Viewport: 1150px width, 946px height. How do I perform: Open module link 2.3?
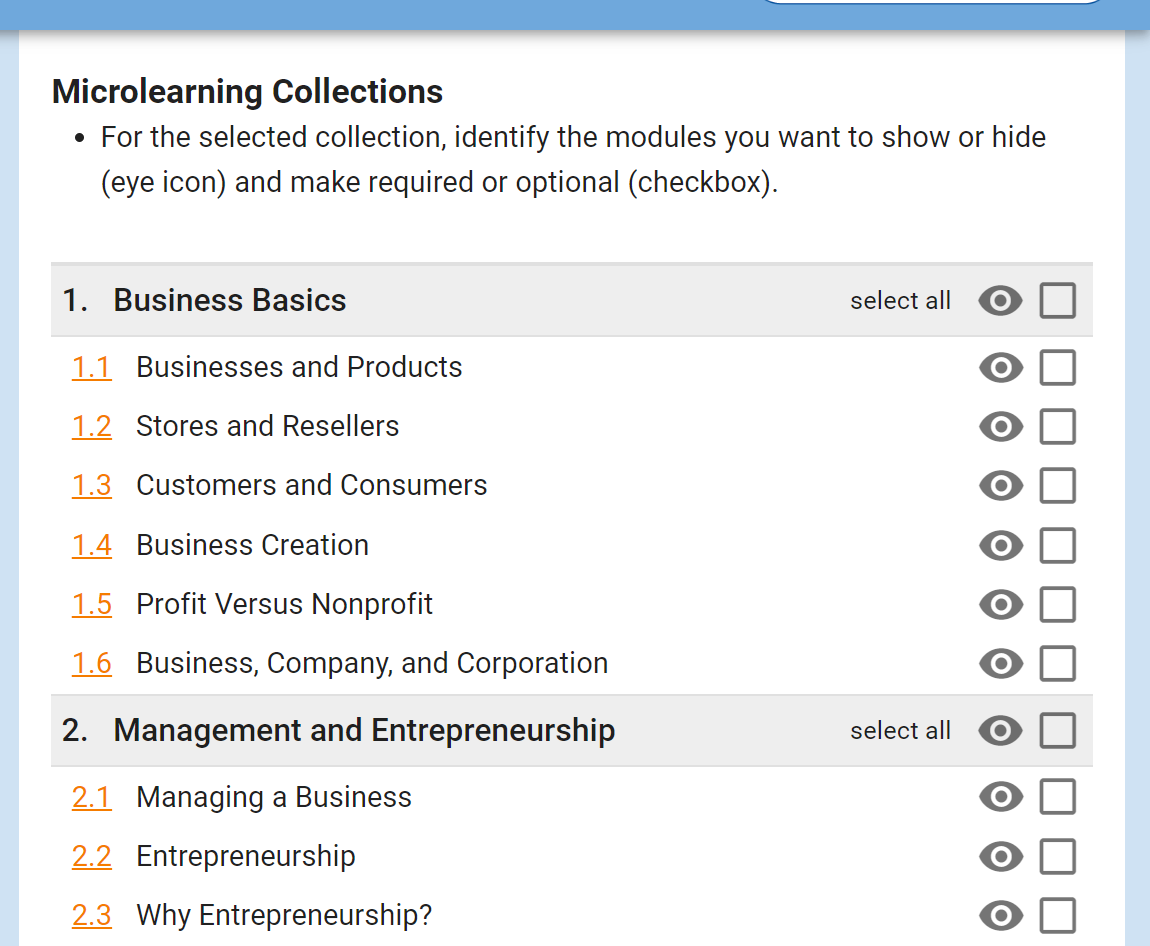coord(92,915)
